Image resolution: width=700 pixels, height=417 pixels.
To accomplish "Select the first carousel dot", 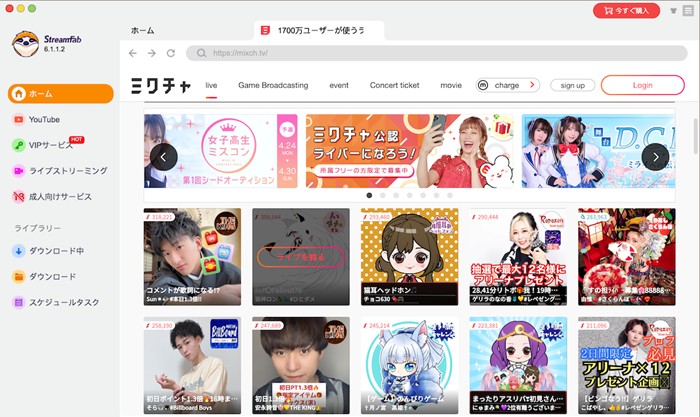I will point(369,195).
